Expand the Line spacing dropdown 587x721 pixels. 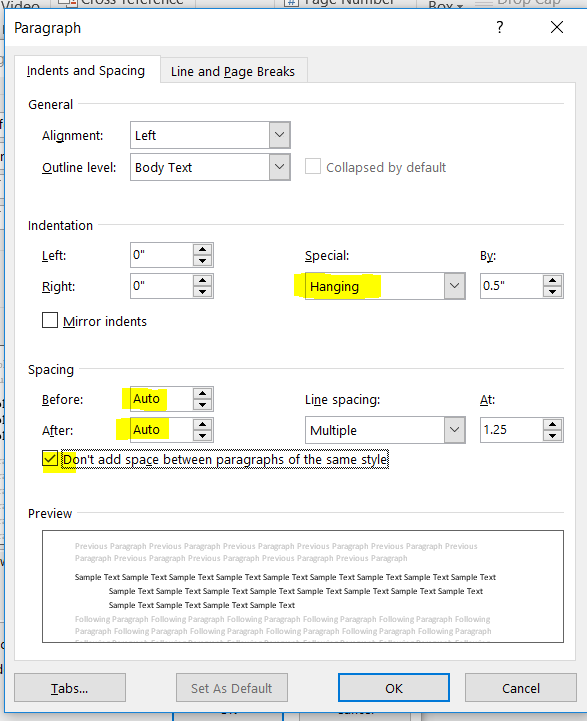(x=454, y=430)
